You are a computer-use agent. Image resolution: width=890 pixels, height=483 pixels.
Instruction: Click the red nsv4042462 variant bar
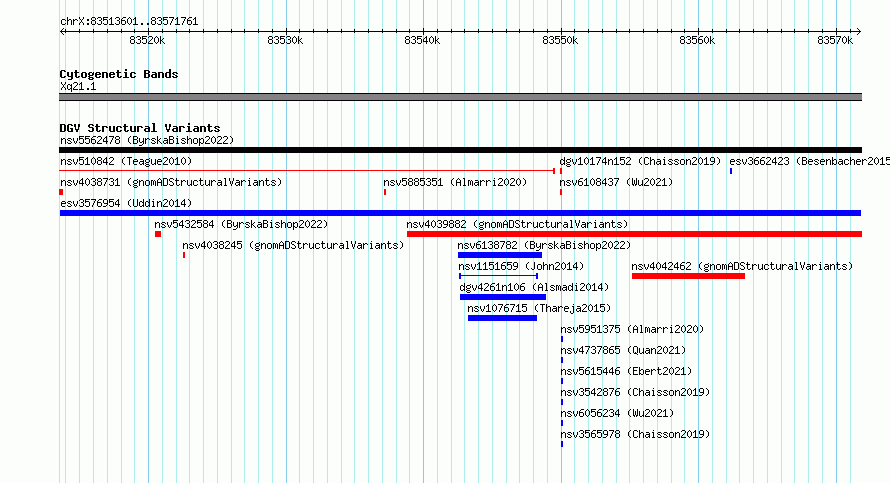click(x=688, y=276)
